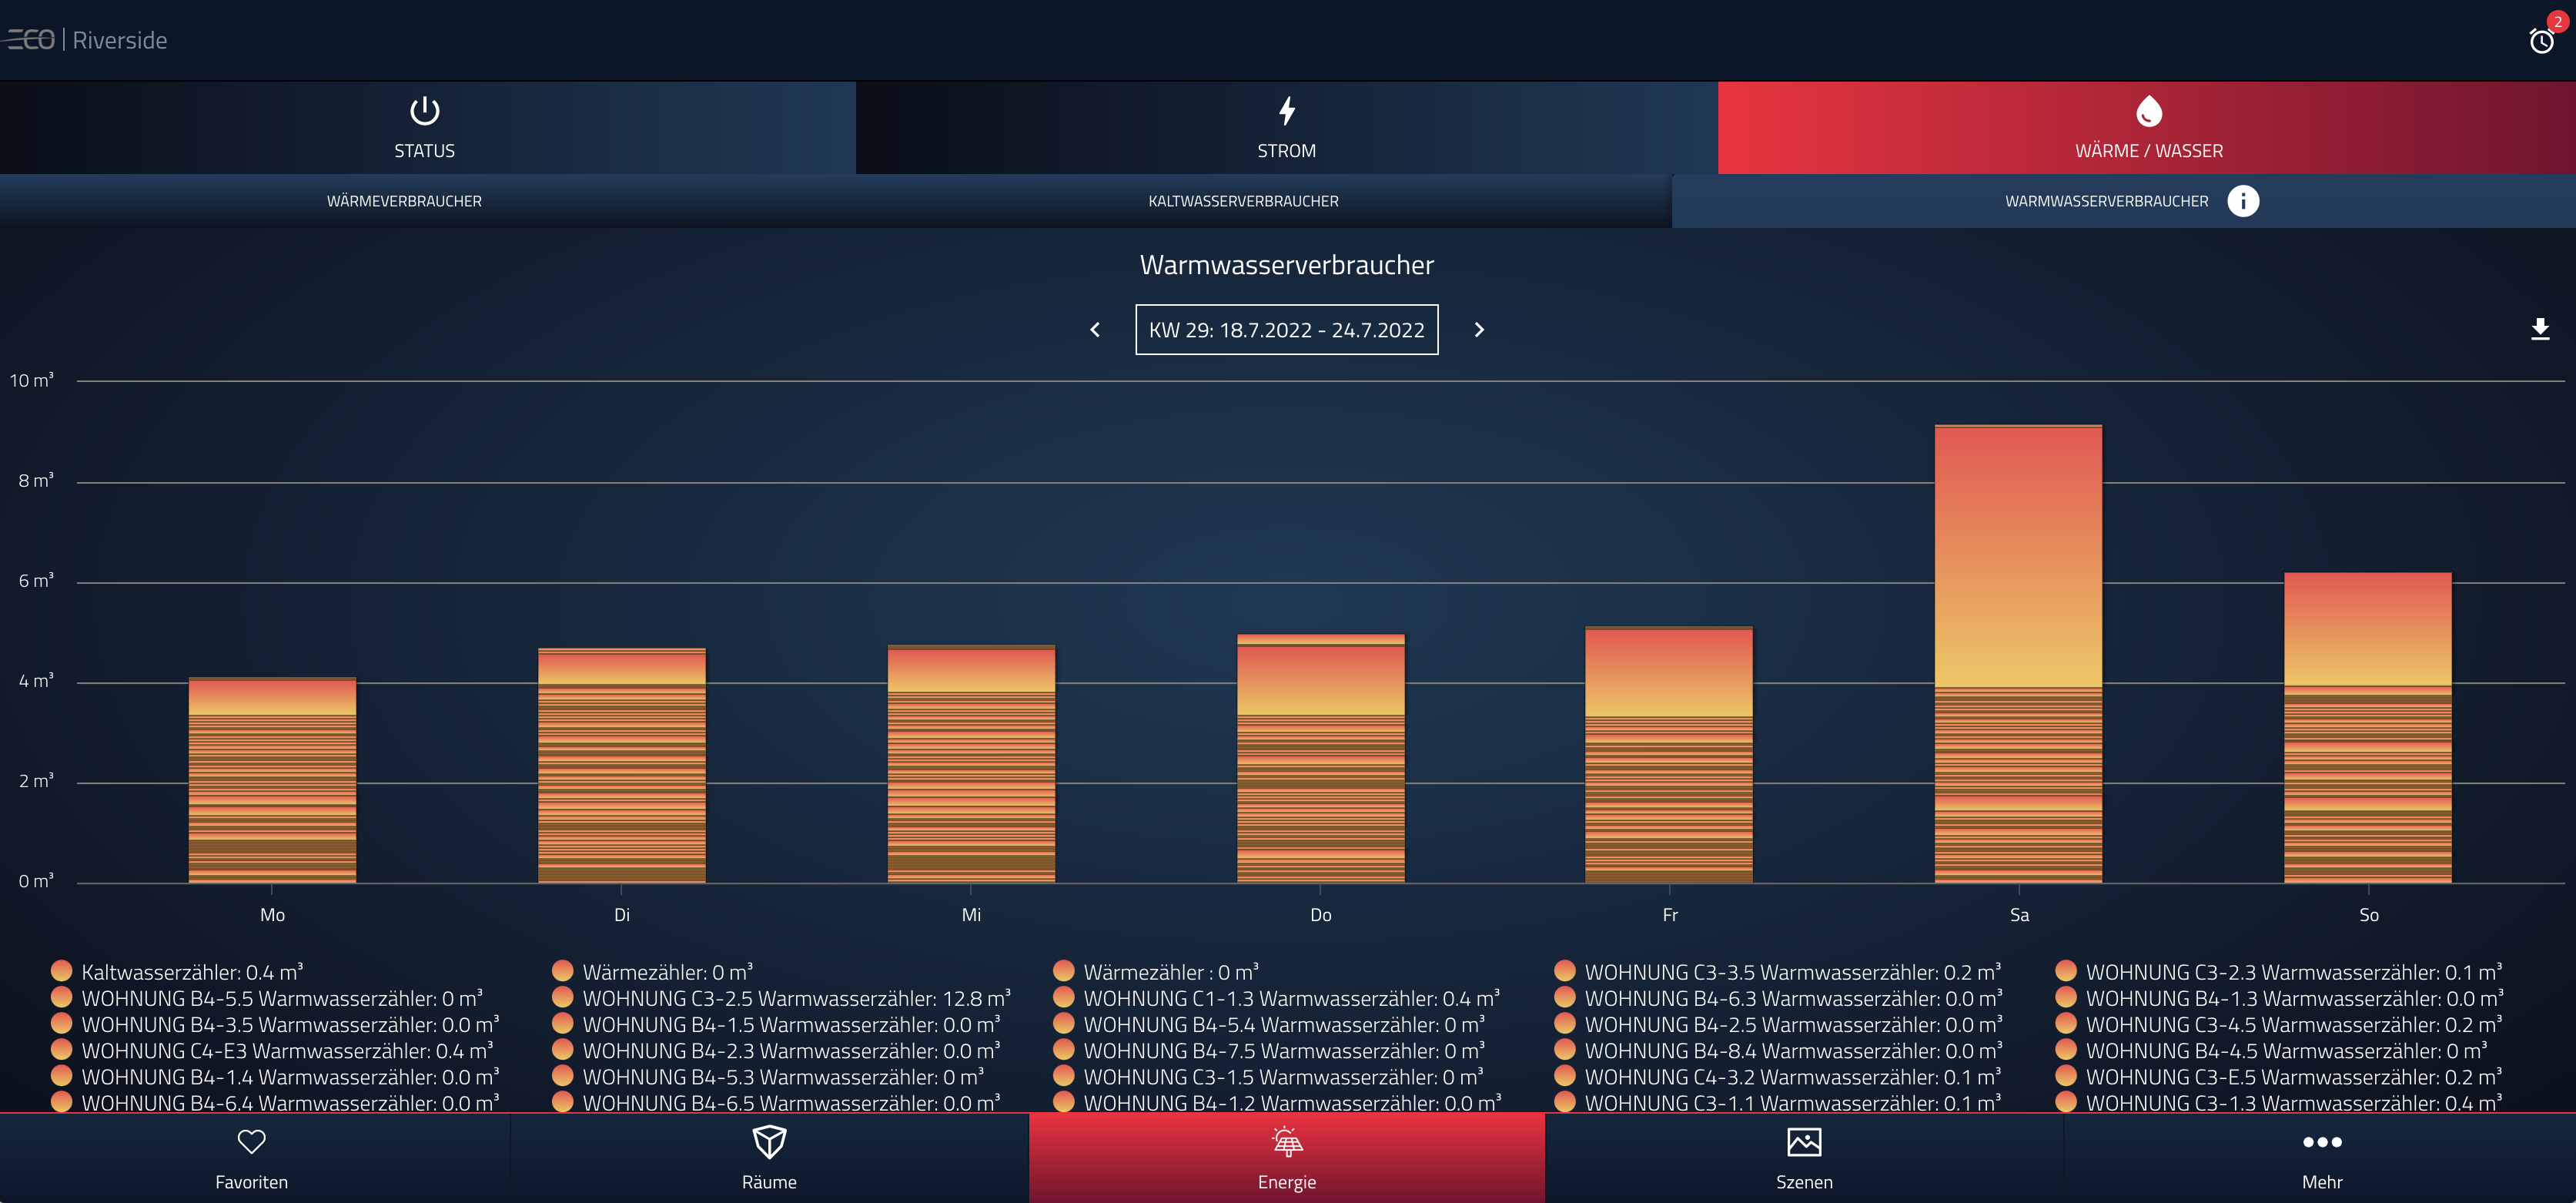
Task: Toggle swatch for WOHNUNG C3-3.5 Warmwasserzähler
Action: coord(1565,971)
